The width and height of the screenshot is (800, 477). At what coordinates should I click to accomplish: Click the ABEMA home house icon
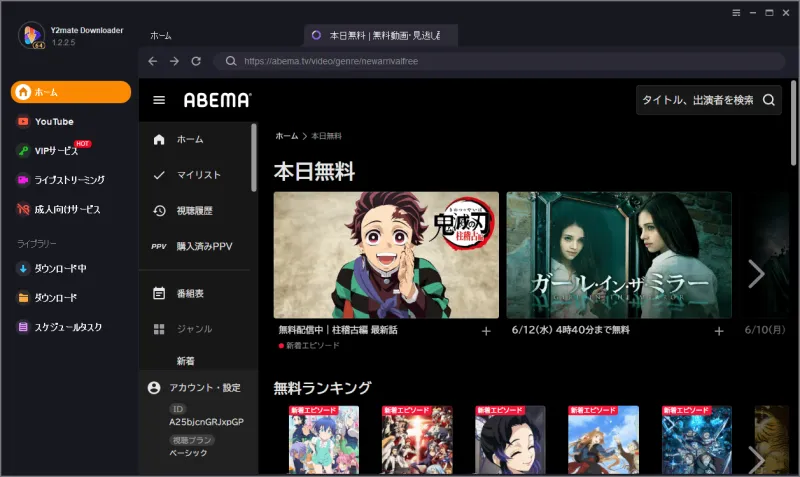[159, 139]
